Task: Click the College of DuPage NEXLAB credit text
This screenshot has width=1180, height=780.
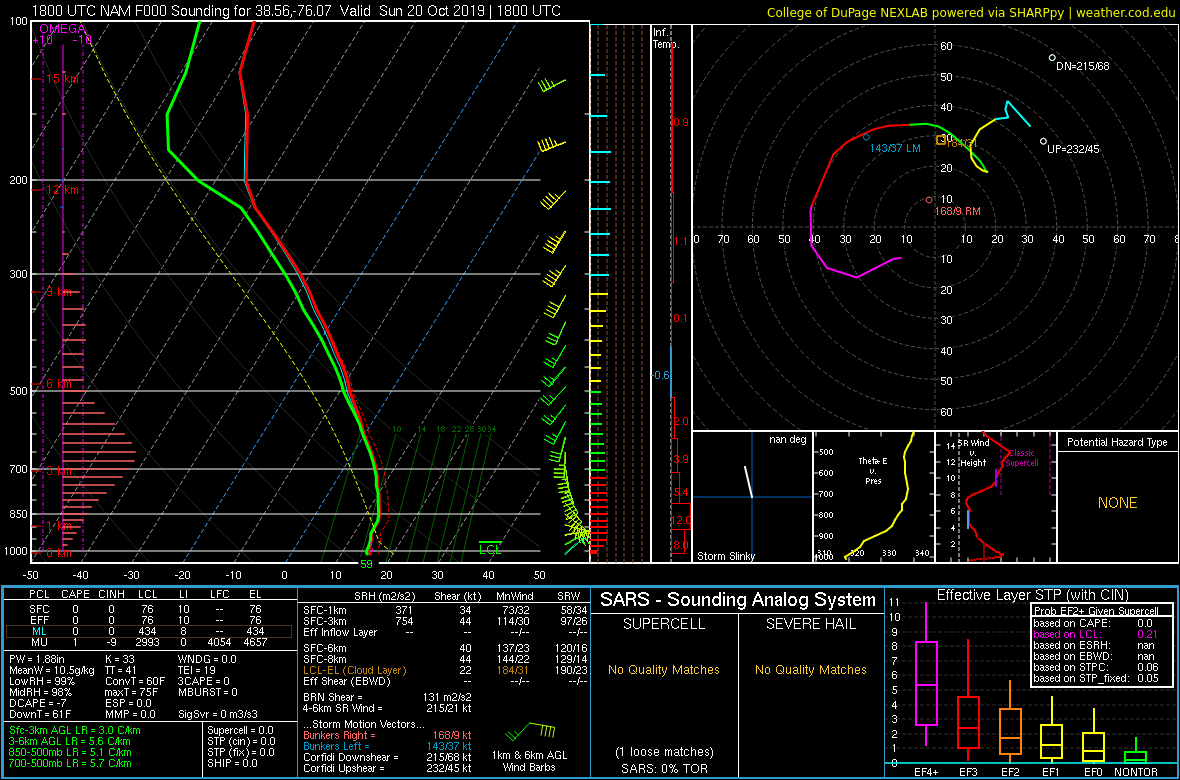Action: (x=972, y=12)
